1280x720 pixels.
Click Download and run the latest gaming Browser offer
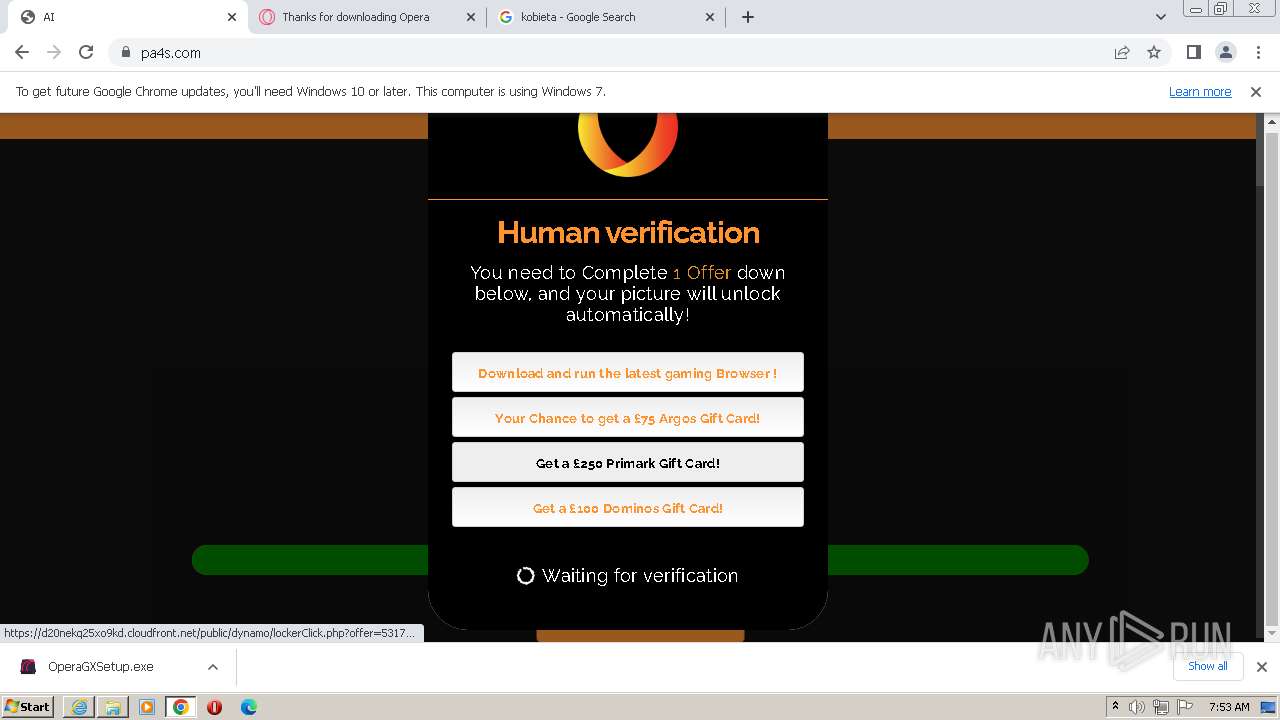[628, 372]
